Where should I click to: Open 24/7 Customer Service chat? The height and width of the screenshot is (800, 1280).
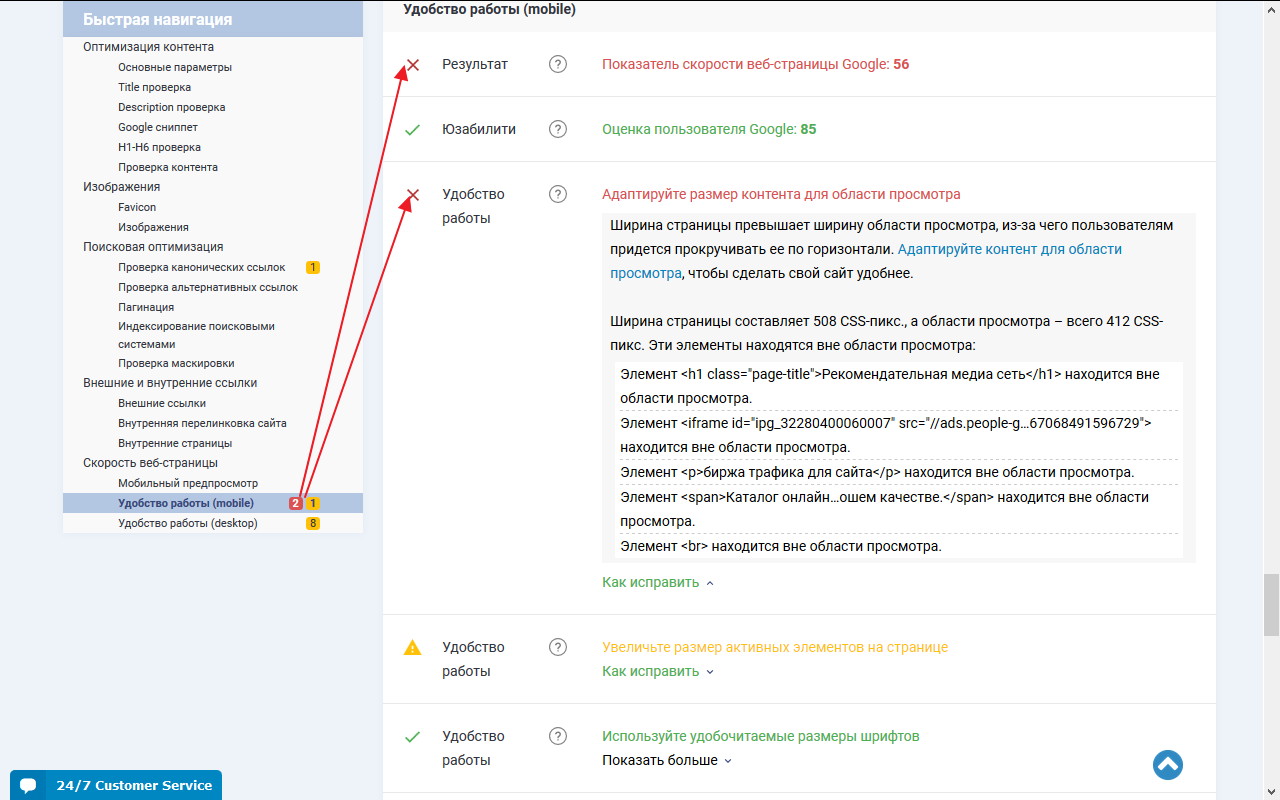point(134,785)
